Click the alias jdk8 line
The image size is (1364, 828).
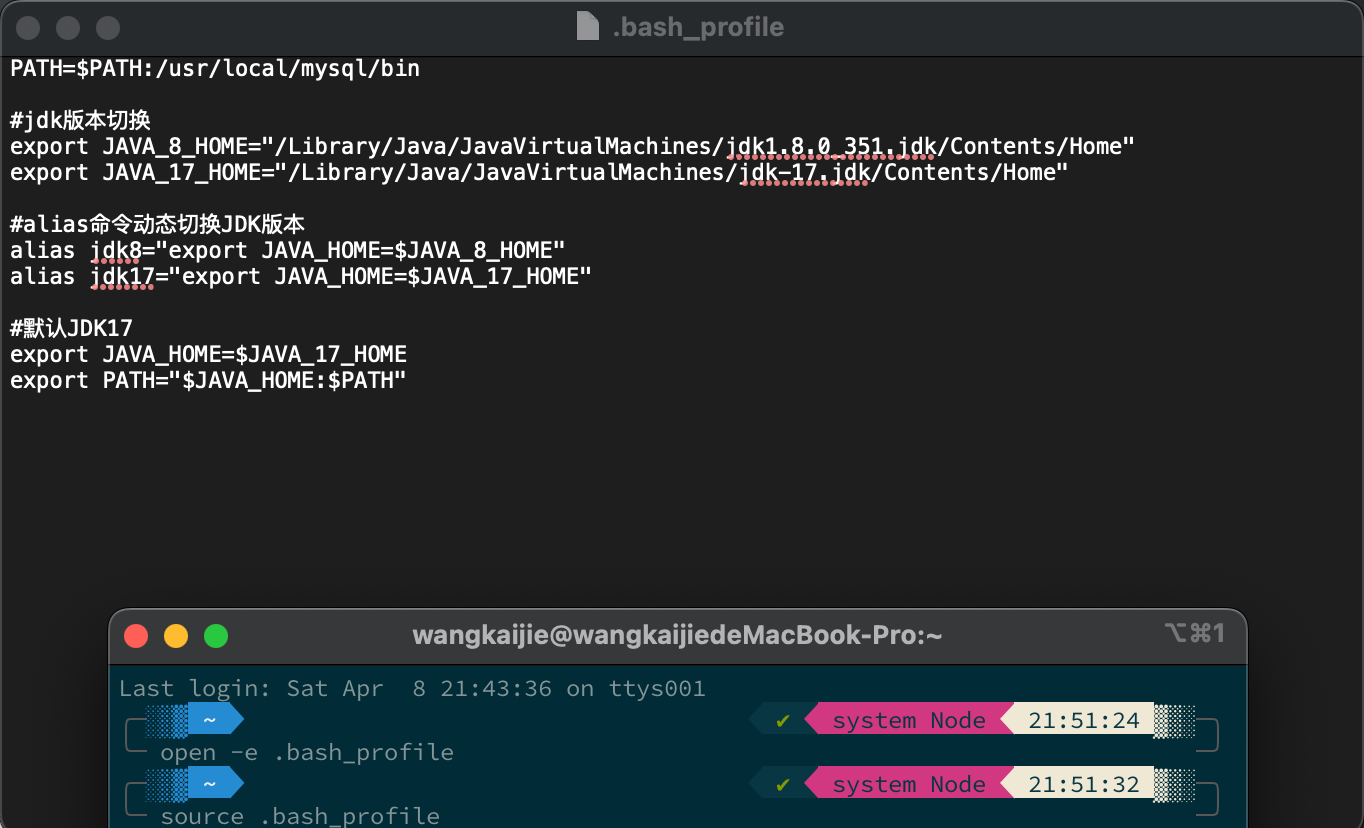pos(288,250)
